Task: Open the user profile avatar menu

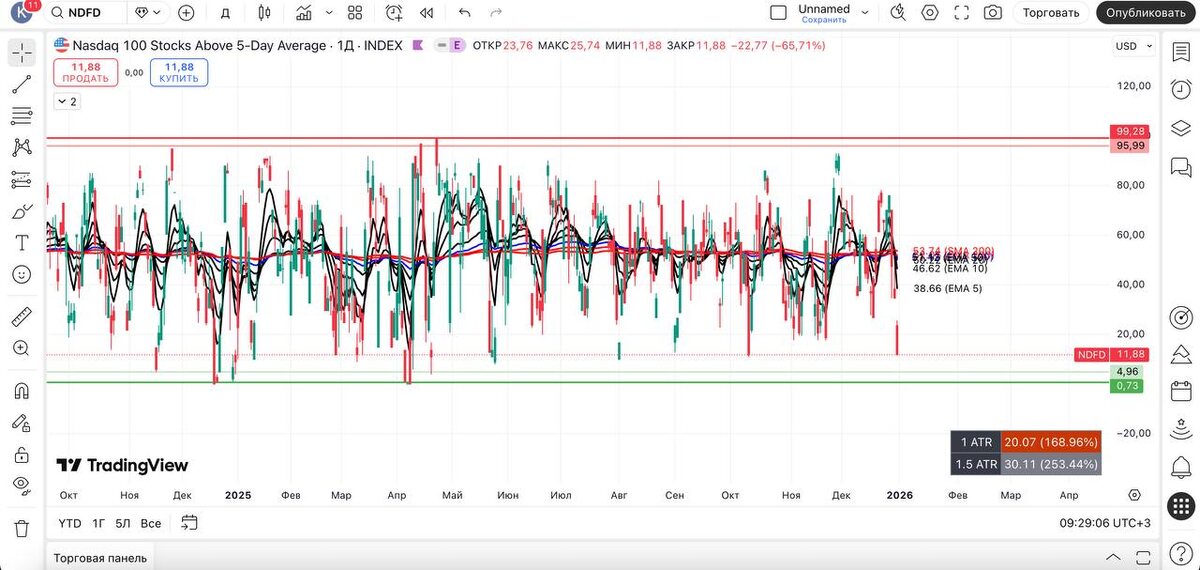Action: pos(22,12)
